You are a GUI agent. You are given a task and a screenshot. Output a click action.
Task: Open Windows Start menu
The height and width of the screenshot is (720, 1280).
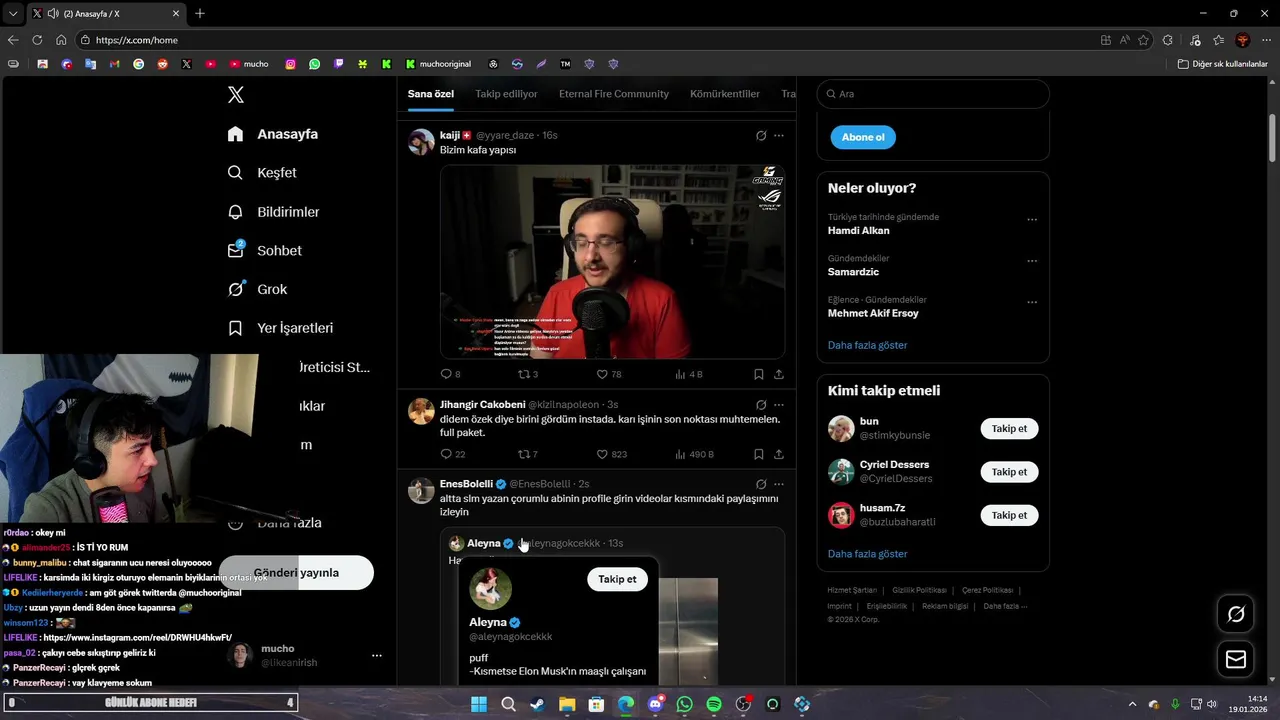coord(479,704)
